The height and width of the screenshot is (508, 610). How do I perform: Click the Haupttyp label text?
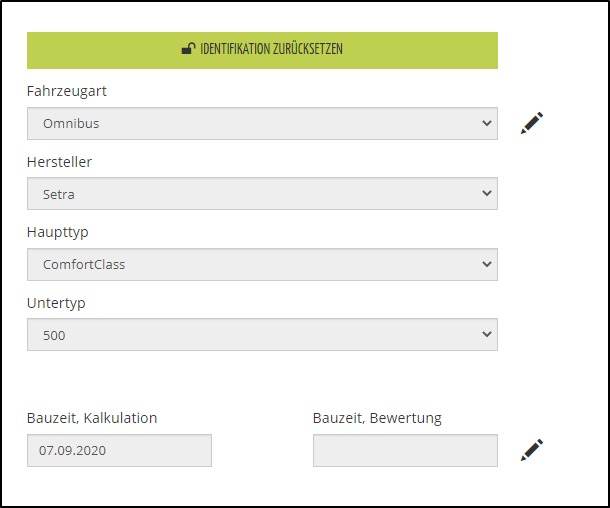click(59, 232)
